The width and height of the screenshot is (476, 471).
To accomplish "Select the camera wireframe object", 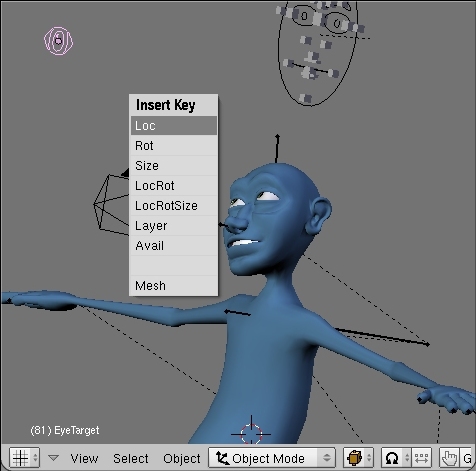I will coord(111,204).
